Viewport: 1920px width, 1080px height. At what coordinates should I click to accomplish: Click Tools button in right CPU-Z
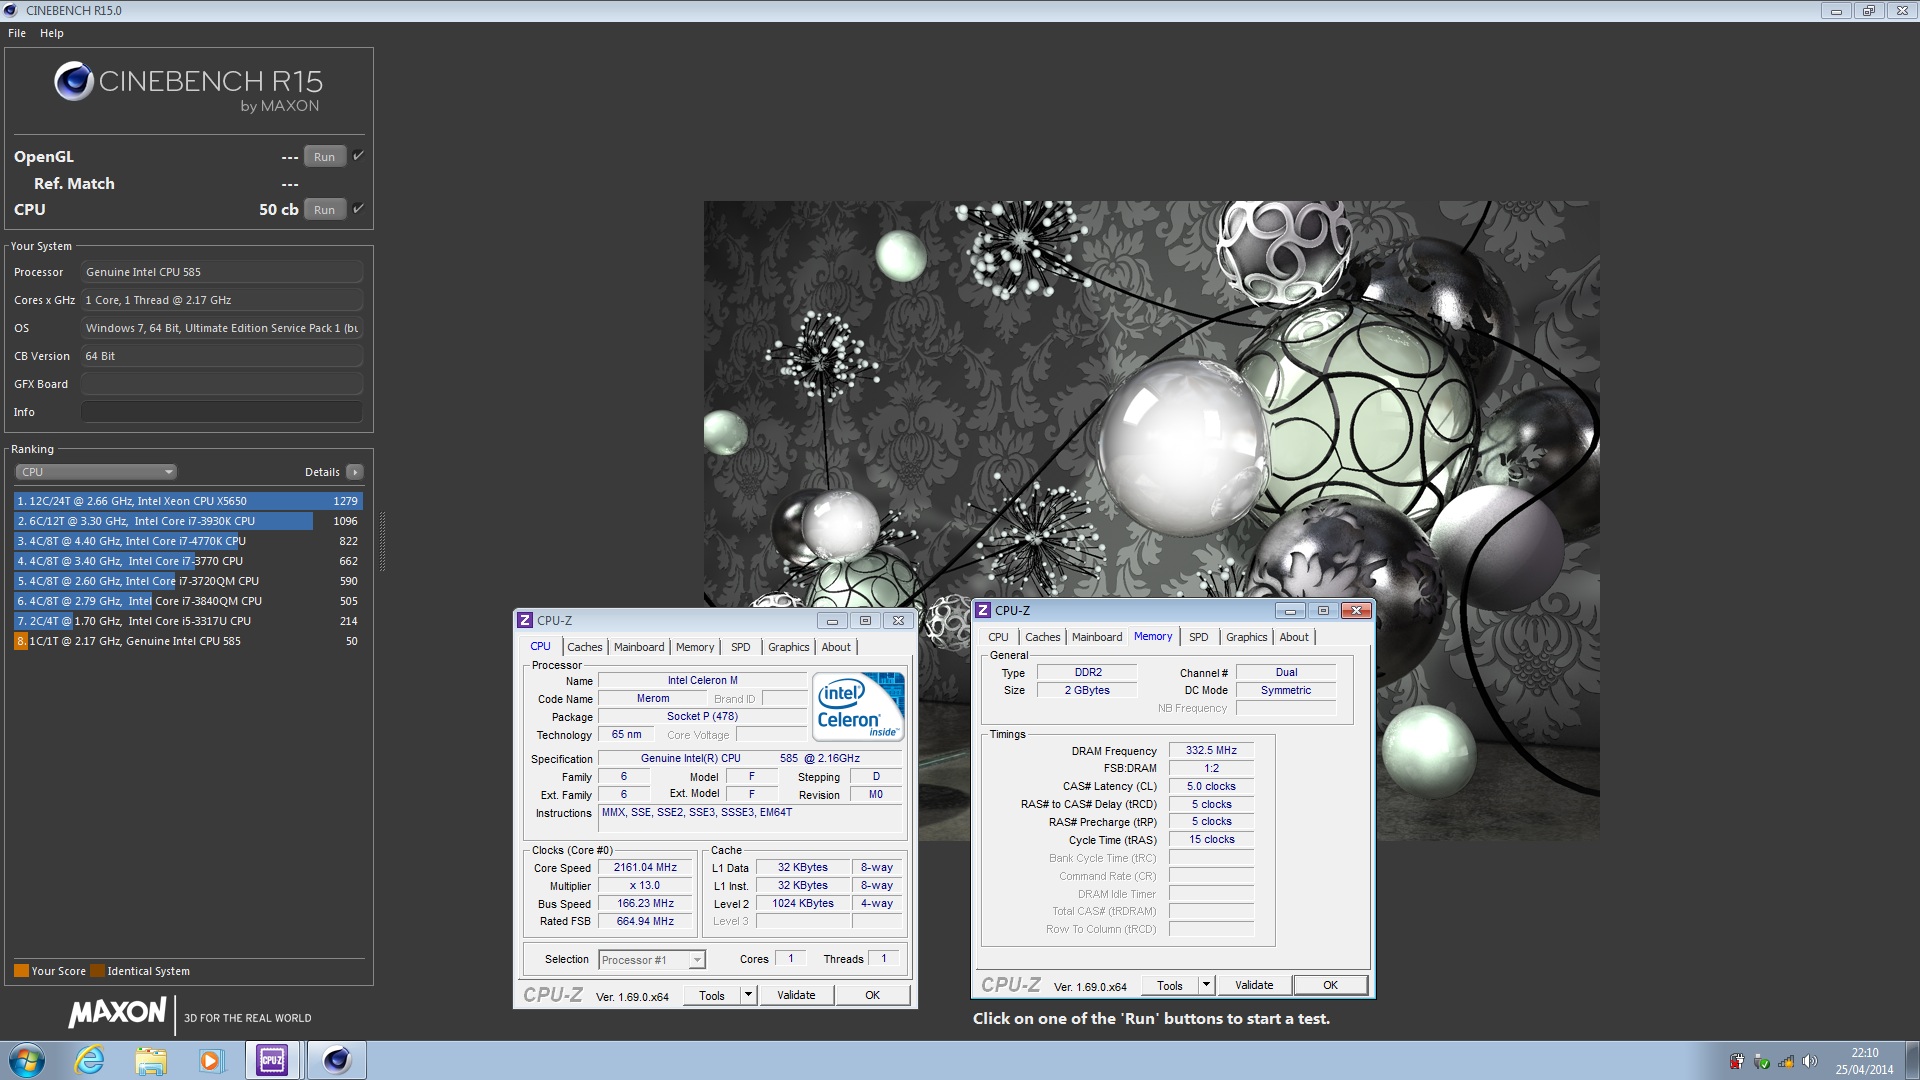coord(1170,986)
